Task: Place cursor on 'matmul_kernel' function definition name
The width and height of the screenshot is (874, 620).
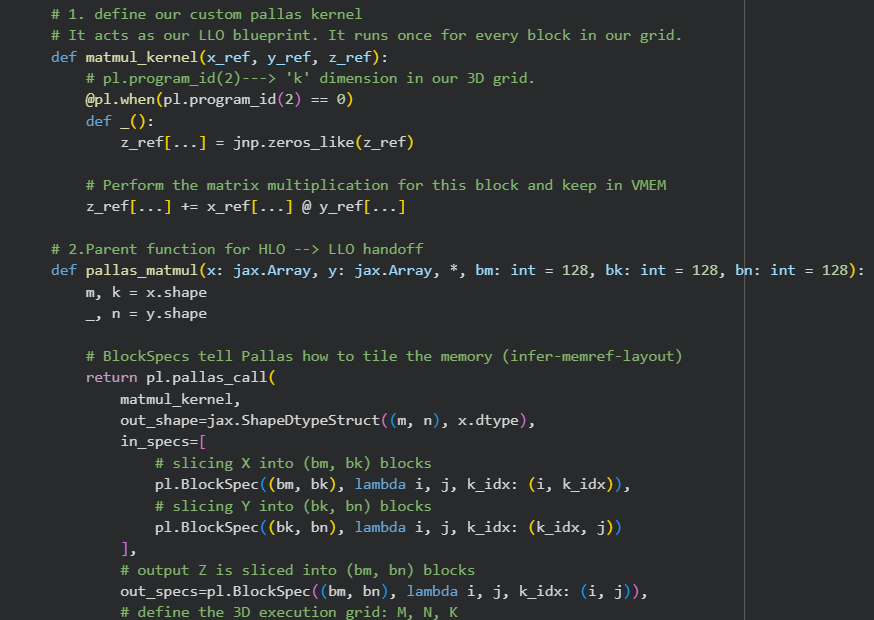Action: pos(142,57)
